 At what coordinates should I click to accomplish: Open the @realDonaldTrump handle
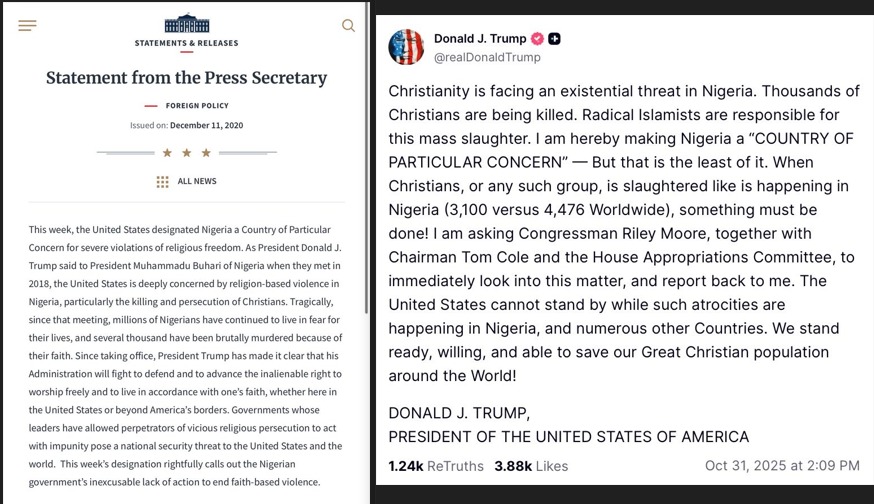(487, 57)
